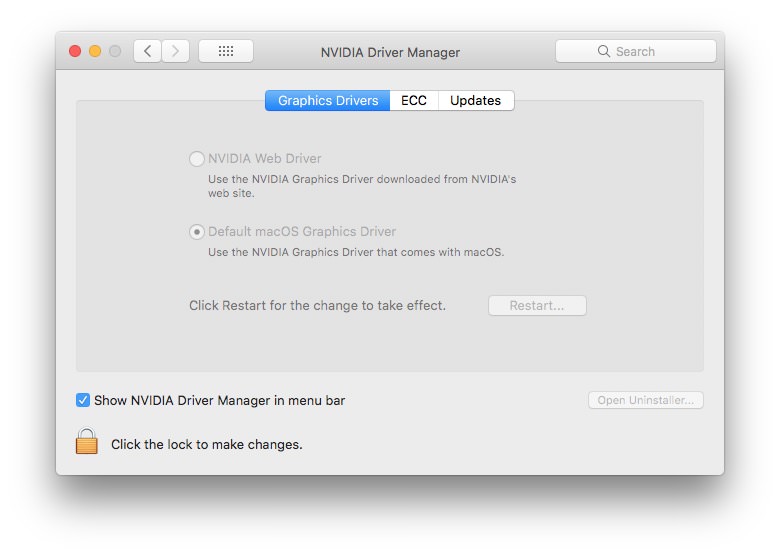This screenshot has height=555, width=780.
Task: Click the NVIDIA Driver Manager window title
Action: tap(390, 52)
